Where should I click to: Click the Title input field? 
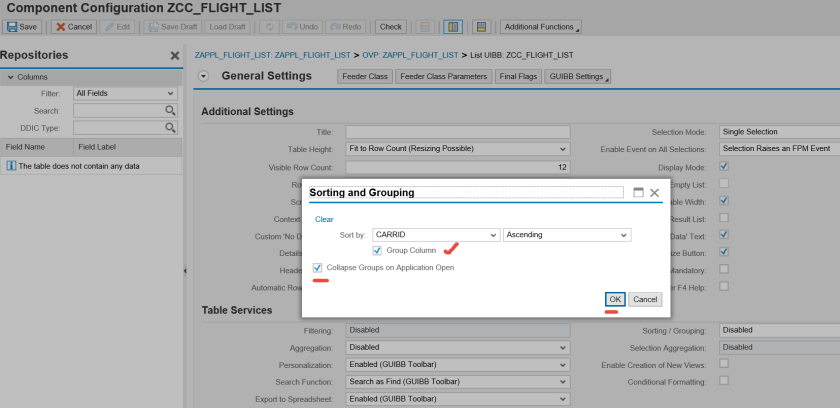coord(457,132)
